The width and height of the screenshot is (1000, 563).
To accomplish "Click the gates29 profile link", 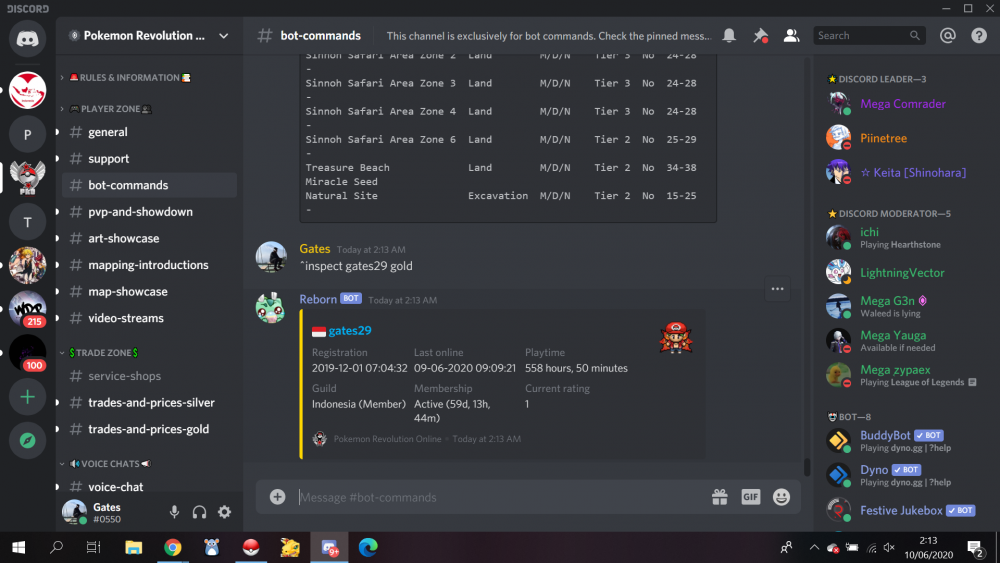I will click(349, 331).
